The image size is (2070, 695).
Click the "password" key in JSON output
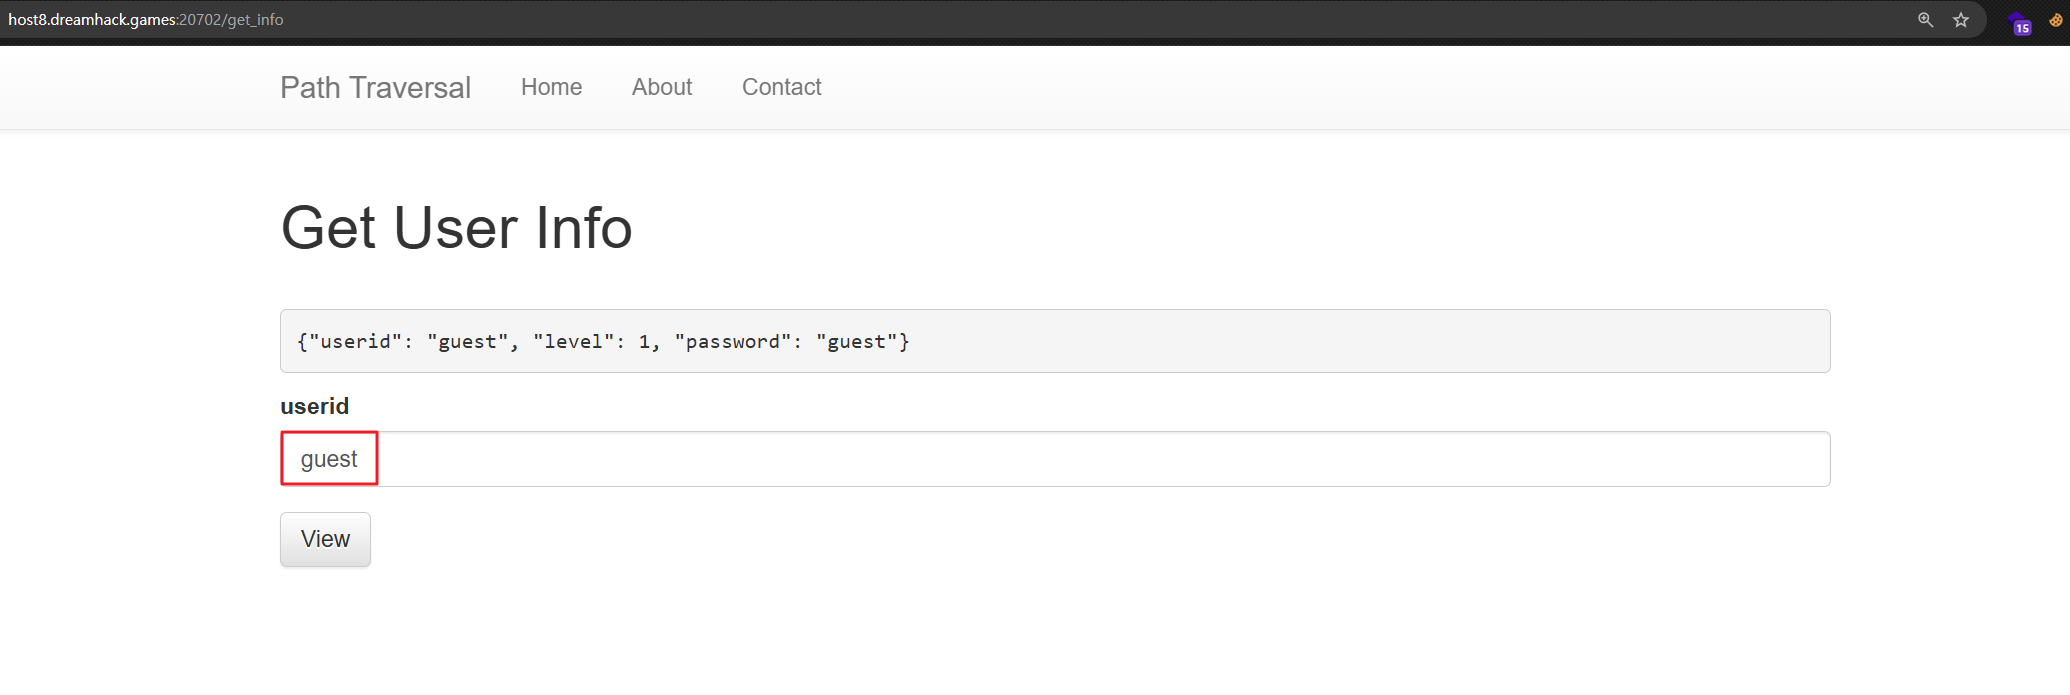click(732, 342)
